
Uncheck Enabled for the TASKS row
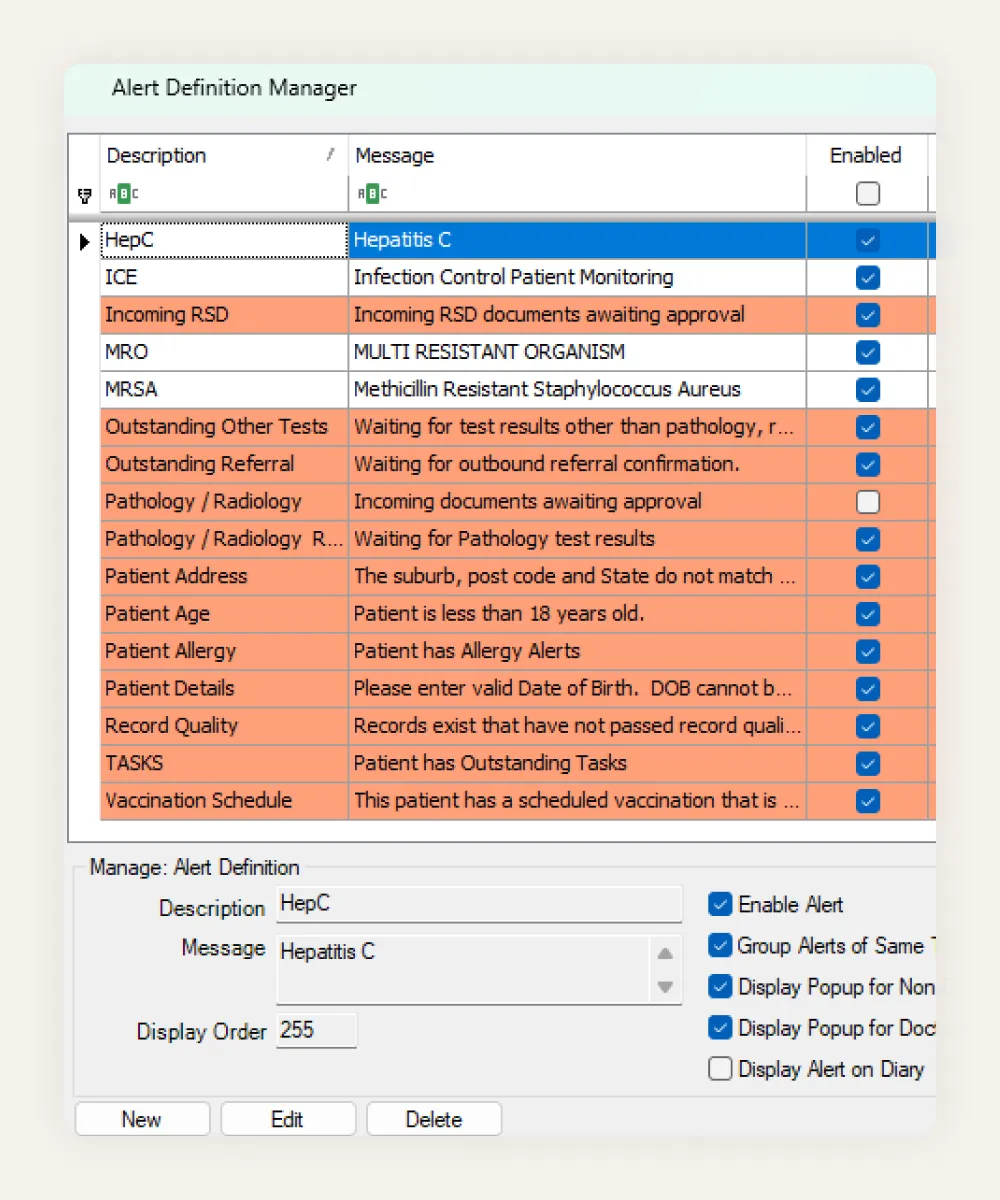click(868, 763)
